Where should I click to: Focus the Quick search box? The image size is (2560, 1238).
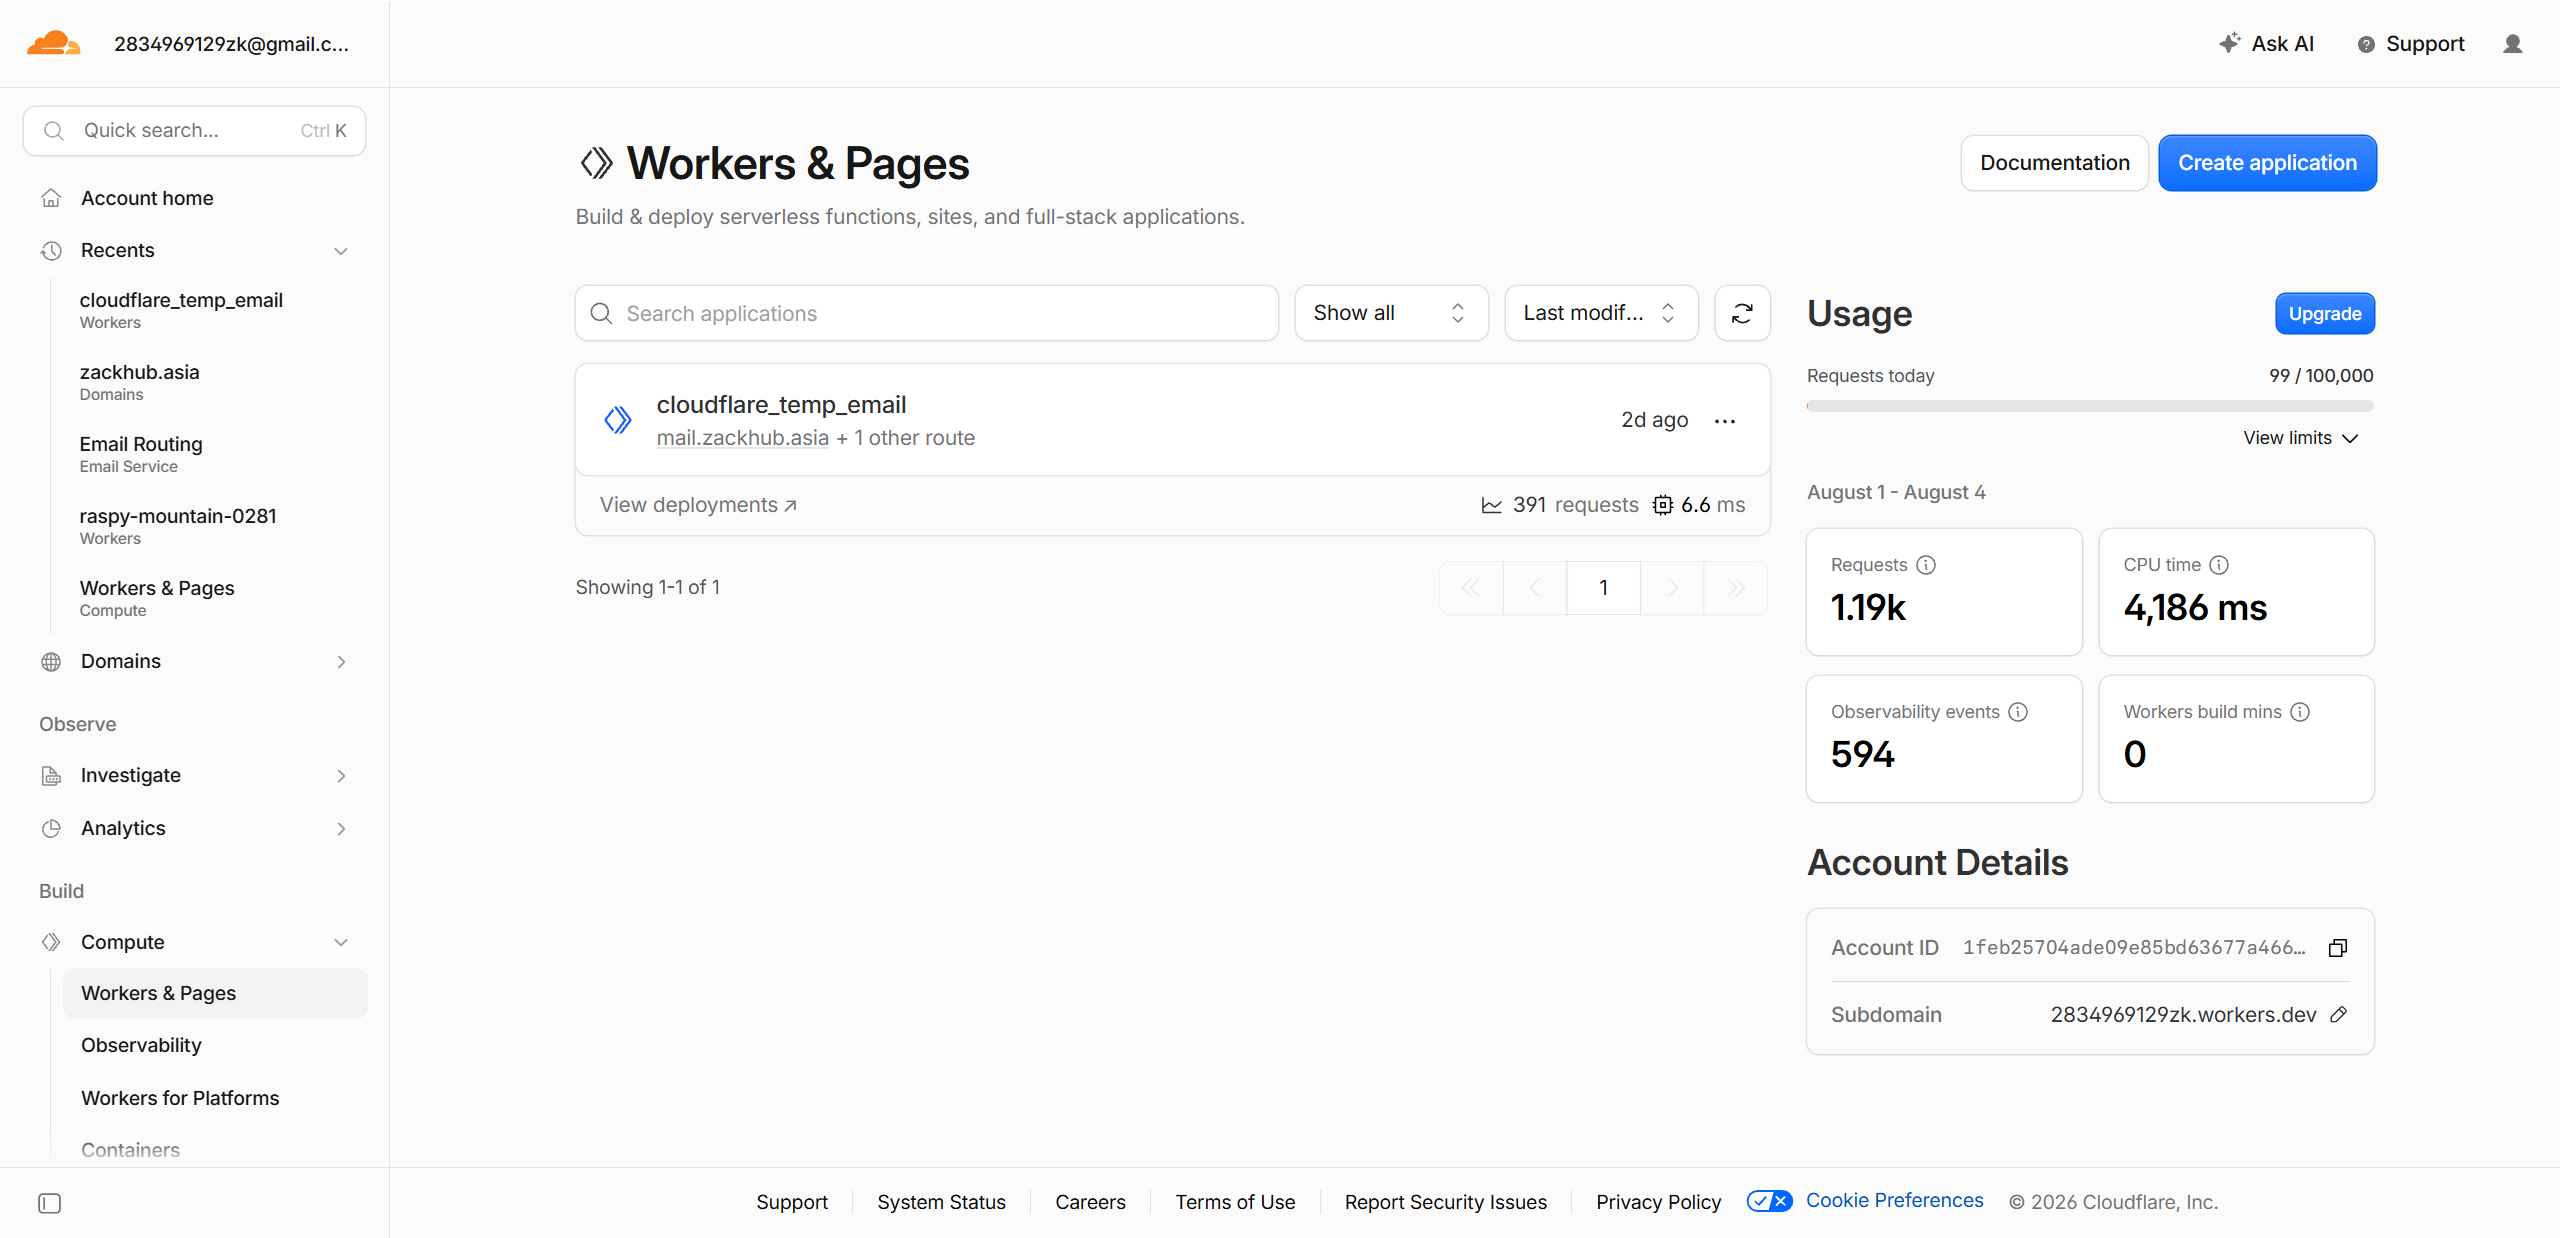[x=195, y=131]
